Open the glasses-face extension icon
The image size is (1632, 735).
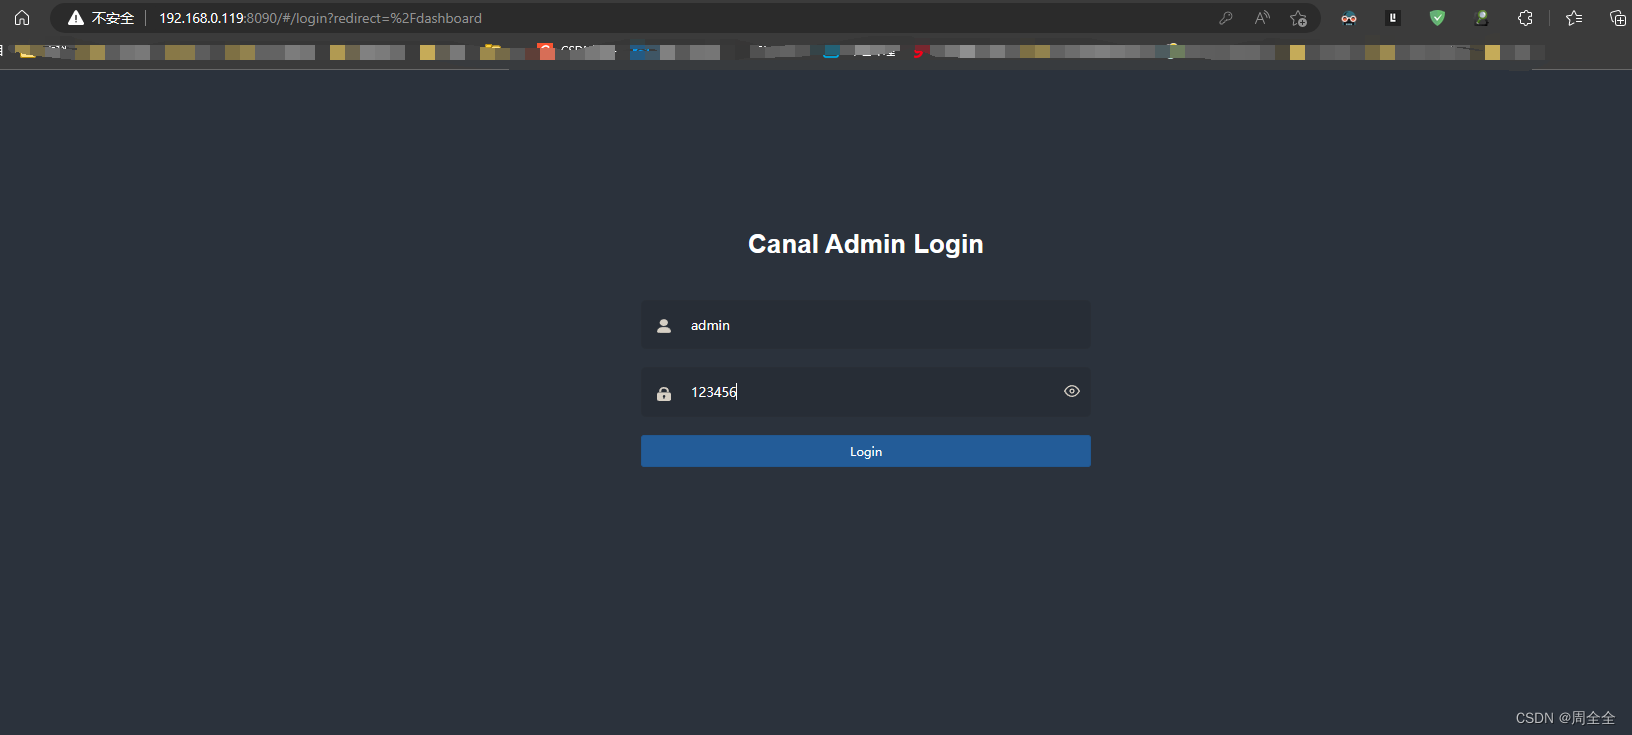point(1349,18)
